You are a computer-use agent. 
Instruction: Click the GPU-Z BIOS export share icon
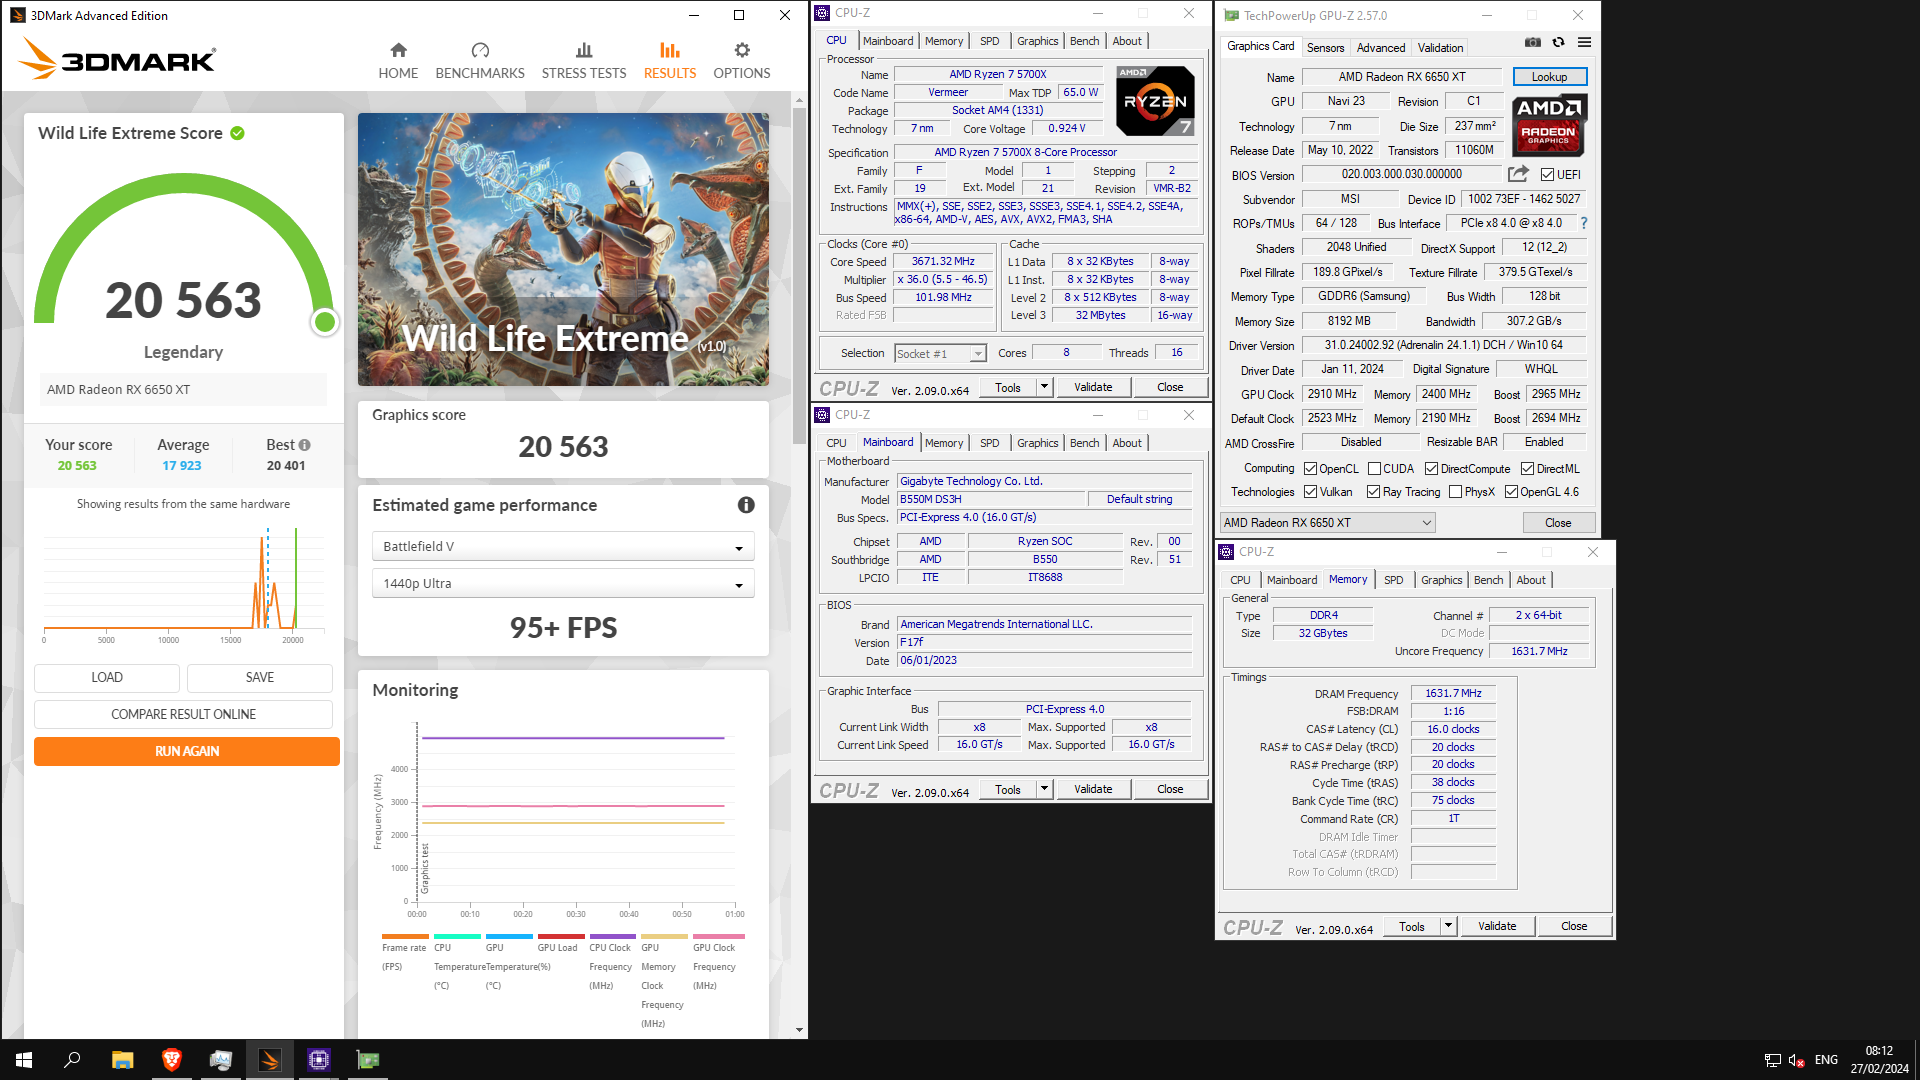tap(1519, 174)
